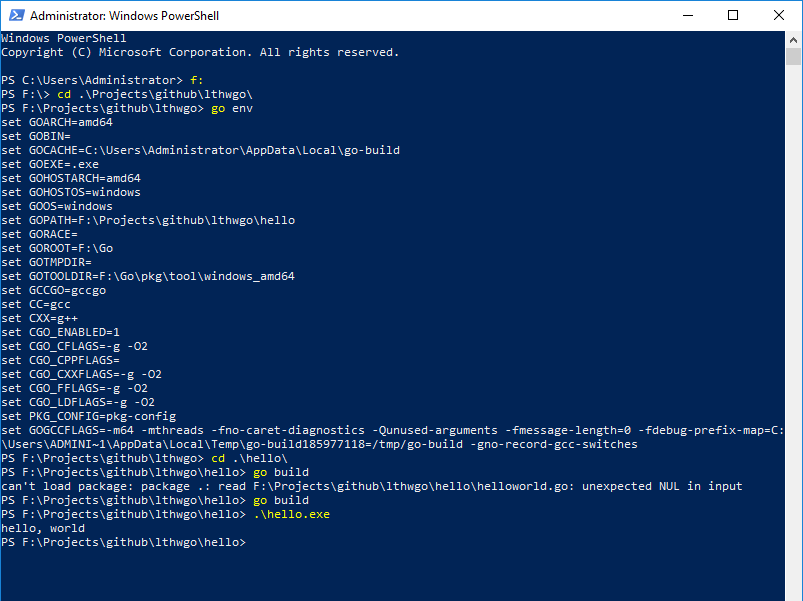The width and height of the screenshot is (803, 601).
Task: Click the 'Windows PowerShell' banner line
Action: 64,38
